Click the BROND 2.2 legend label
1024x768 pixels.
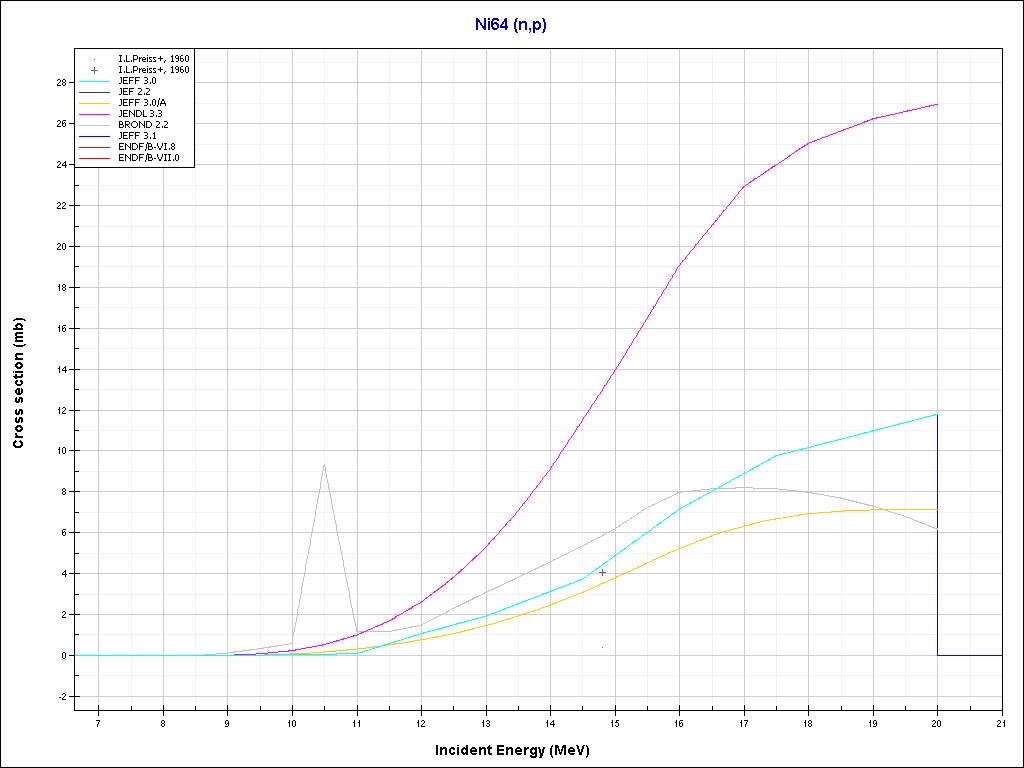tap(142, 125)
